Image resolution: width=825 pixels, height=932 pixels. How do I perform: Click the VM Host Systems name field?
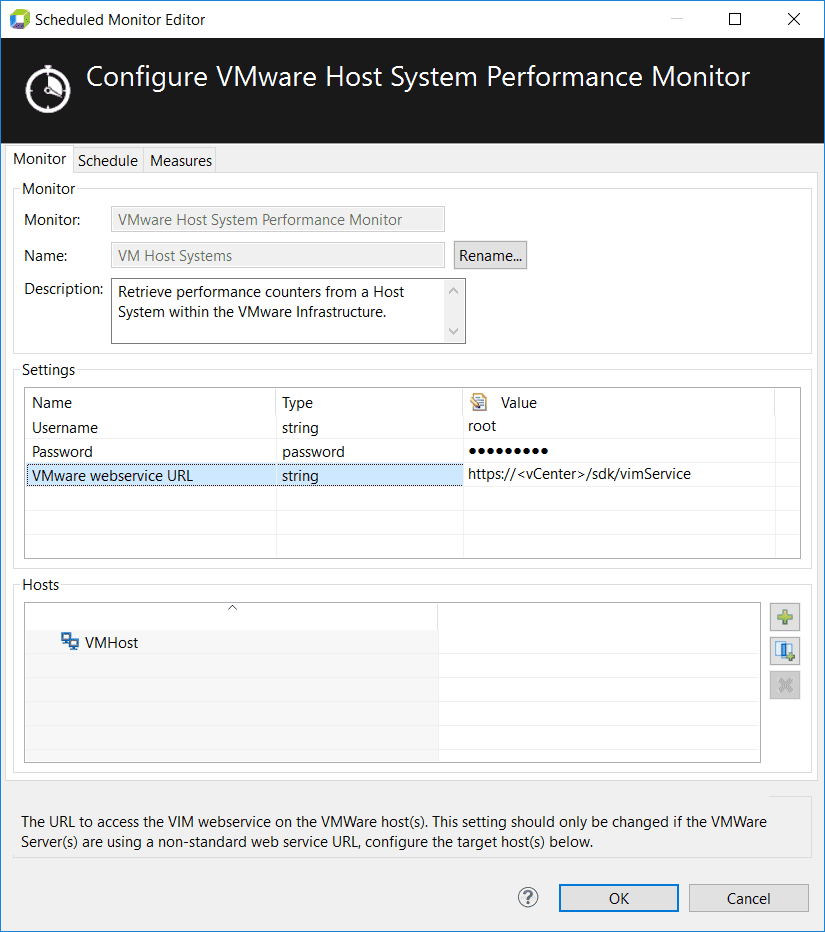pos(278,256)
